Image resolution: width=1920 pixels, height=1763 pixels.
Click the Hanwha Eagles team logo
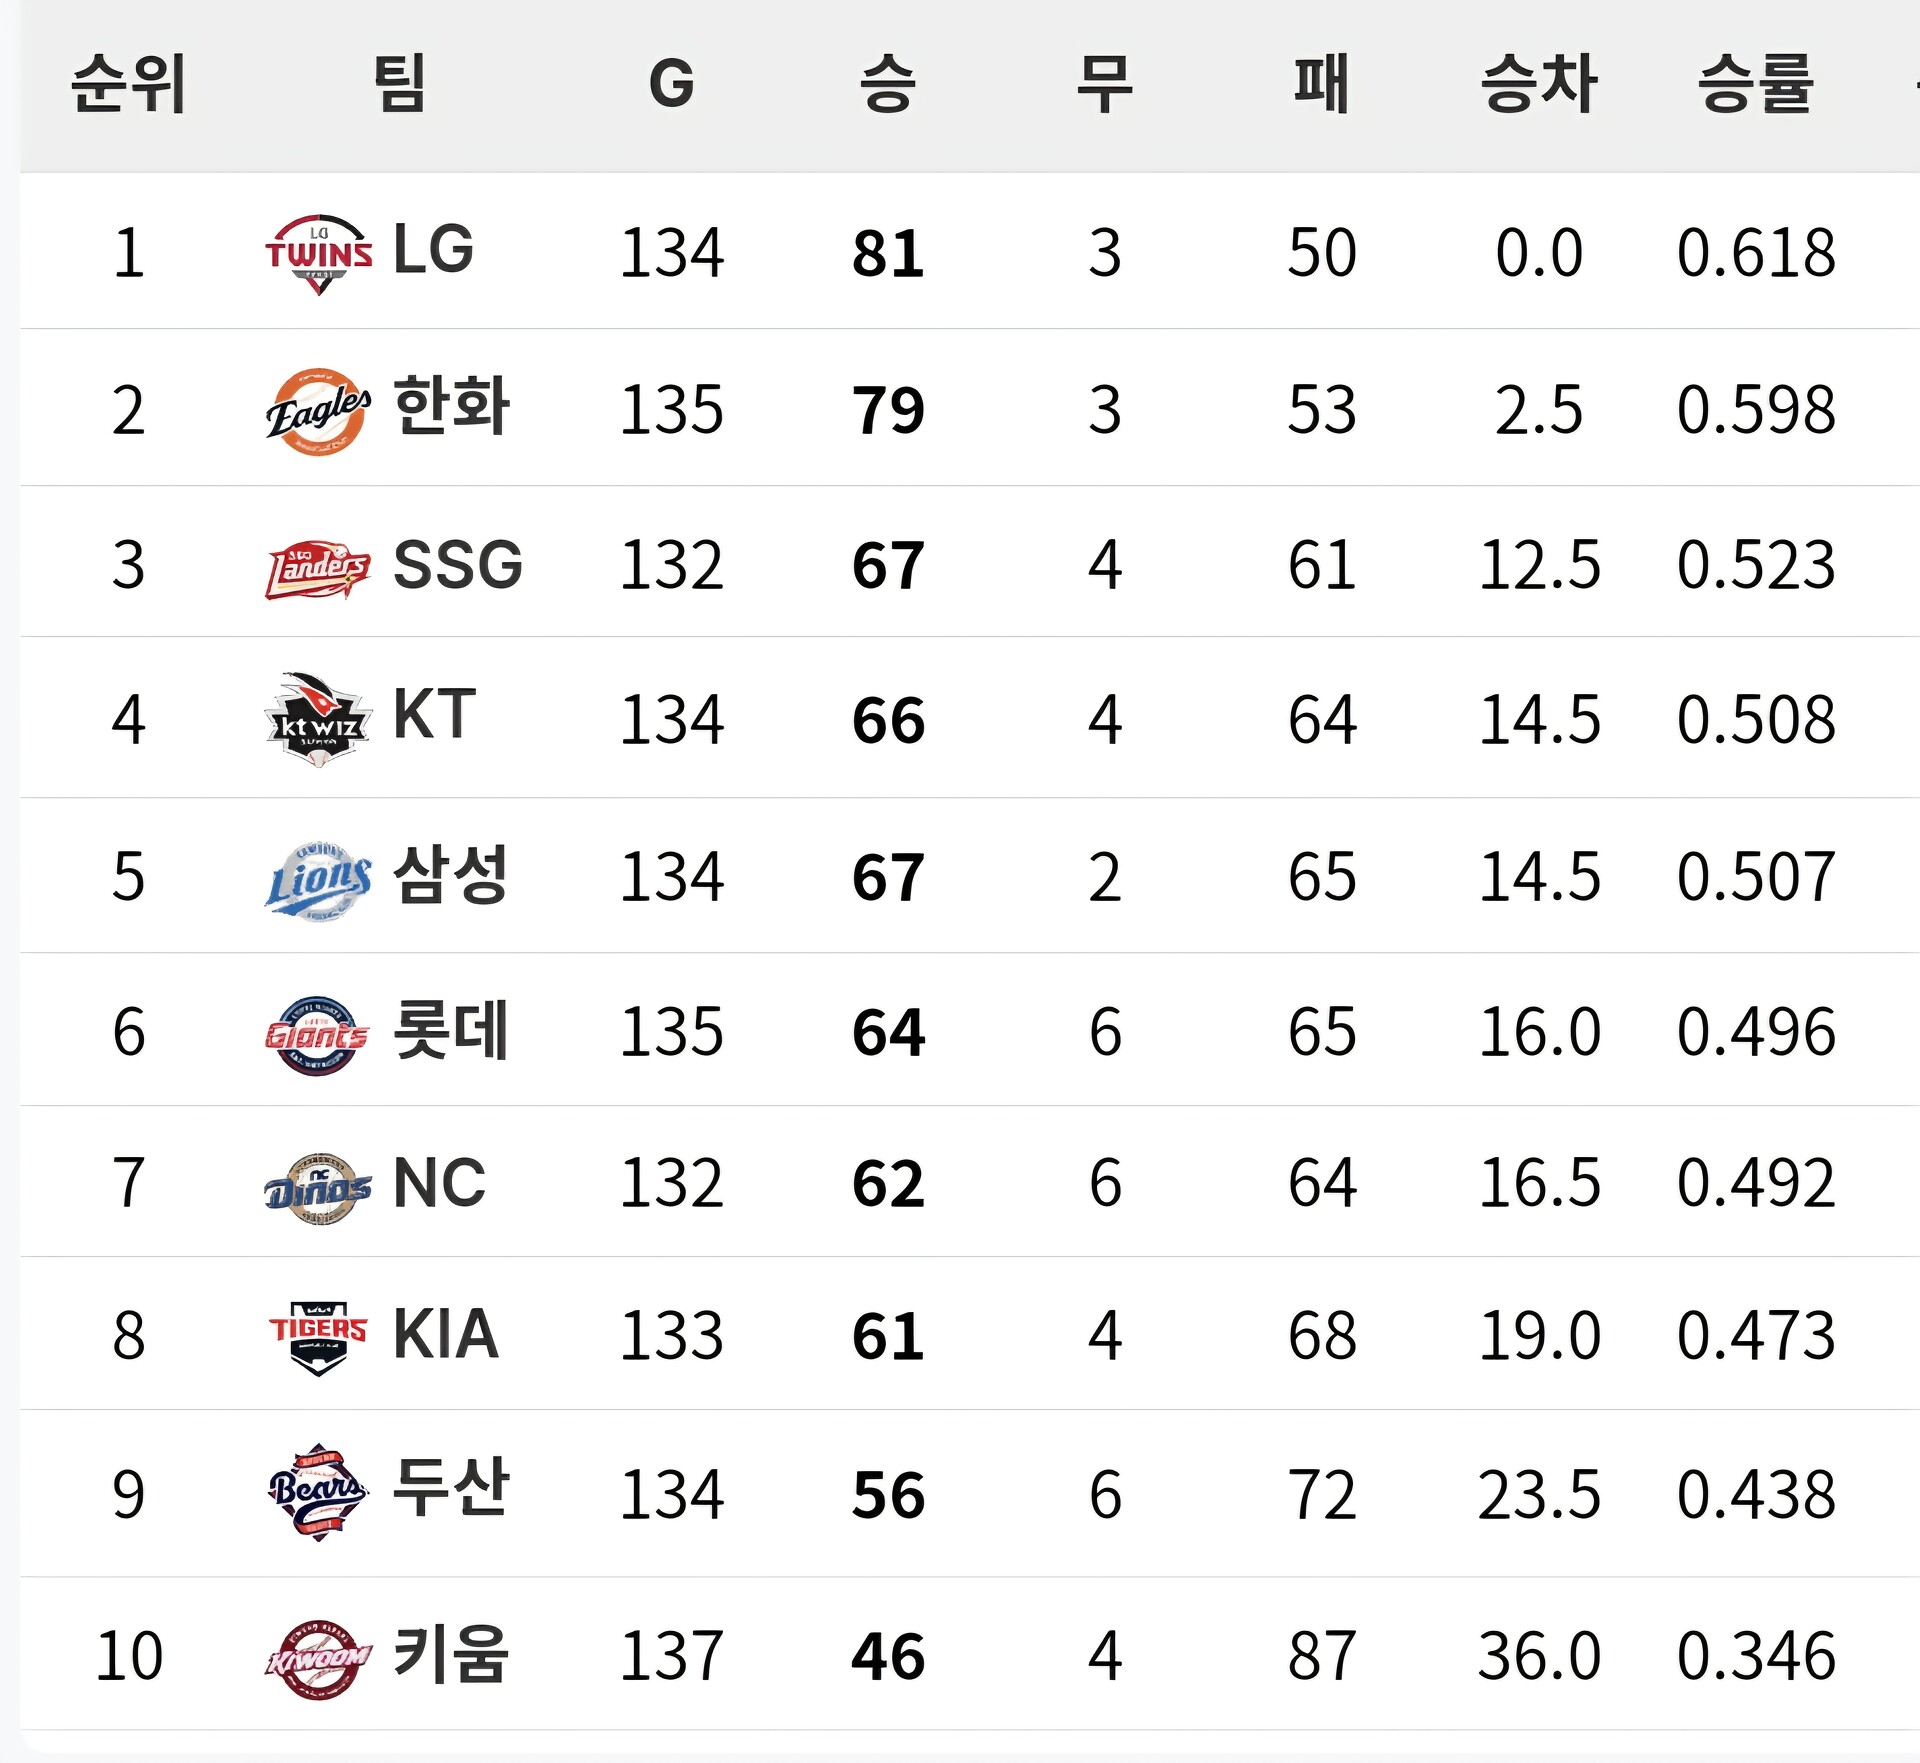tap(318, 411)
